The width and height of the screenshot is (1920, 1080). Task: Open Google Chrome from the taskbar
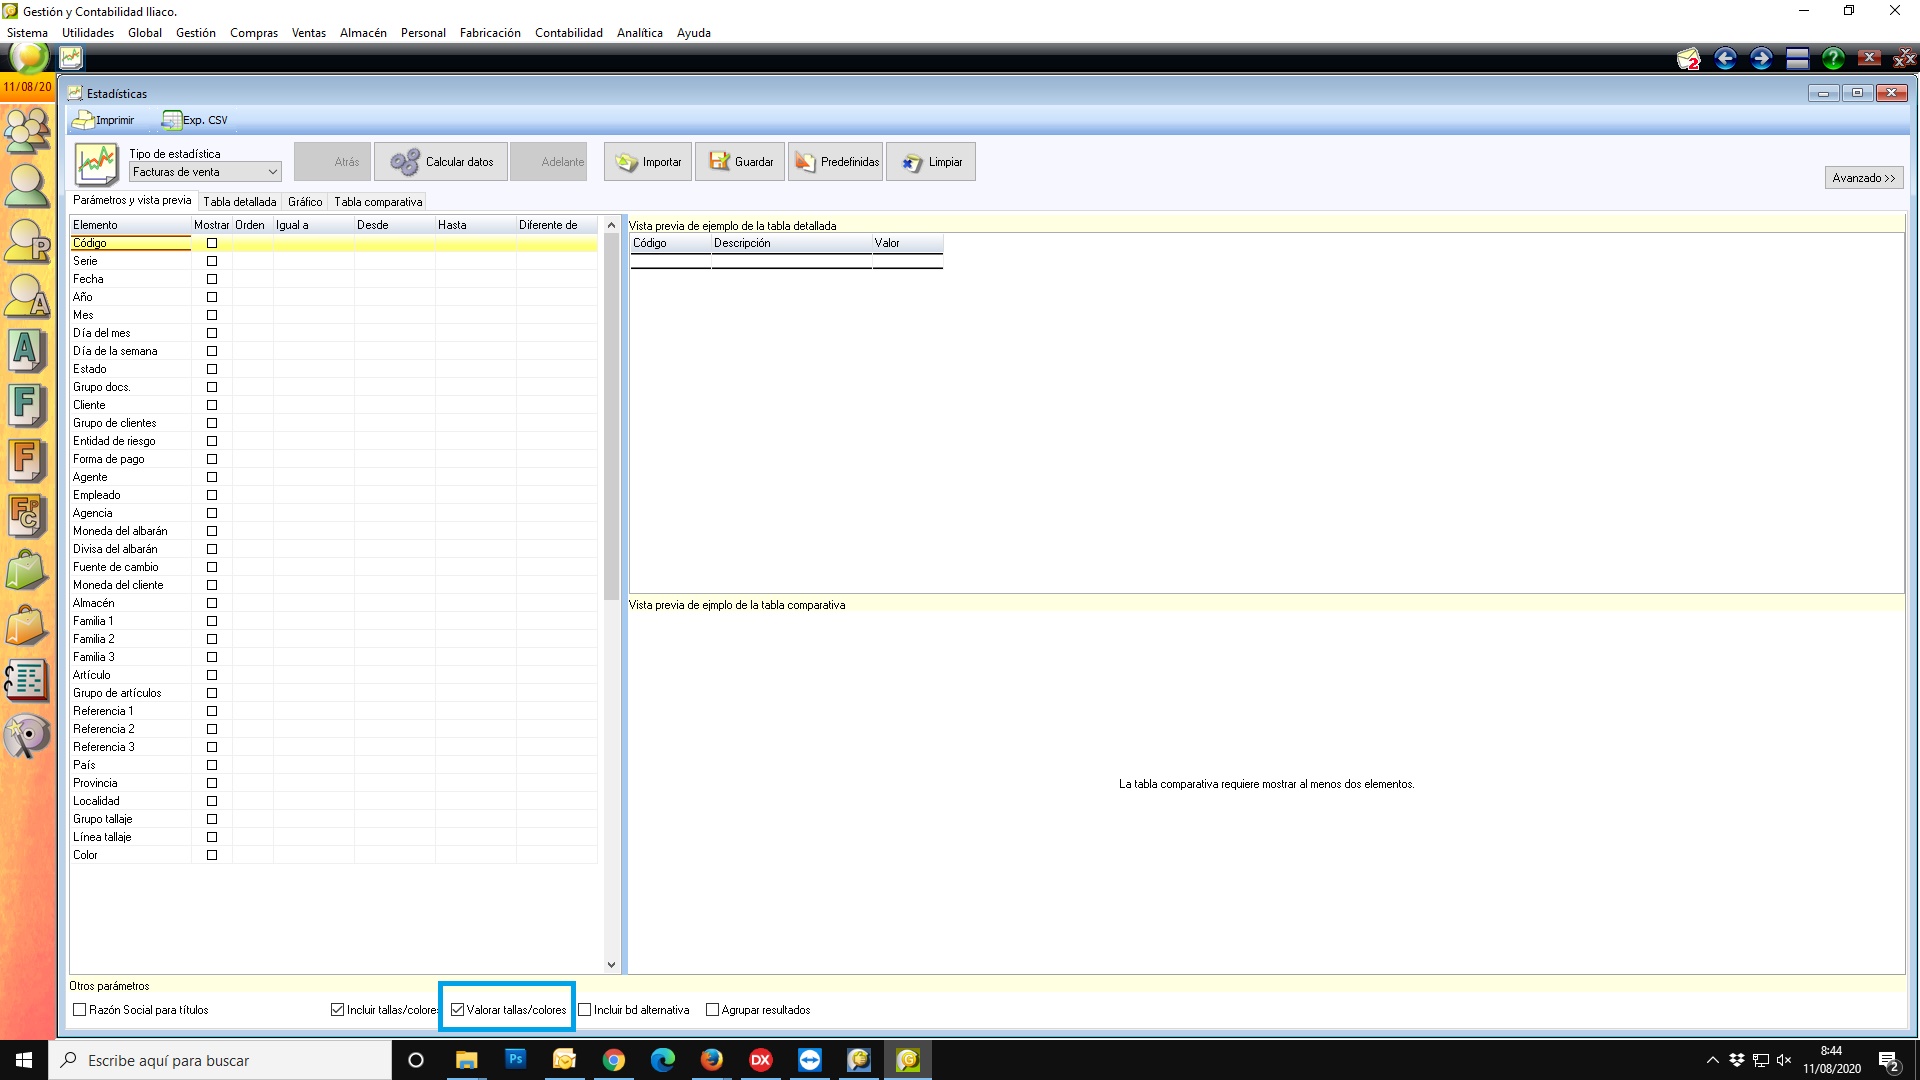[614, 1060]
